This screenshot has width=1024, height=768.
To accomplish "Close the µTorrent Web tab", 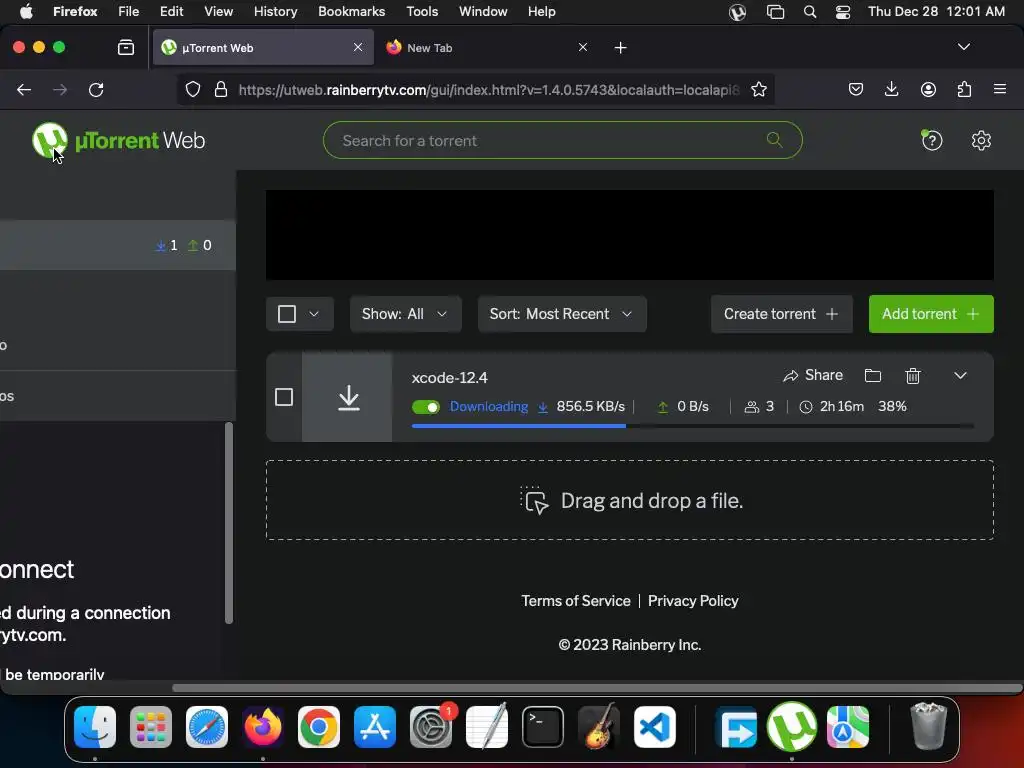I will click(x=358, y=47).
